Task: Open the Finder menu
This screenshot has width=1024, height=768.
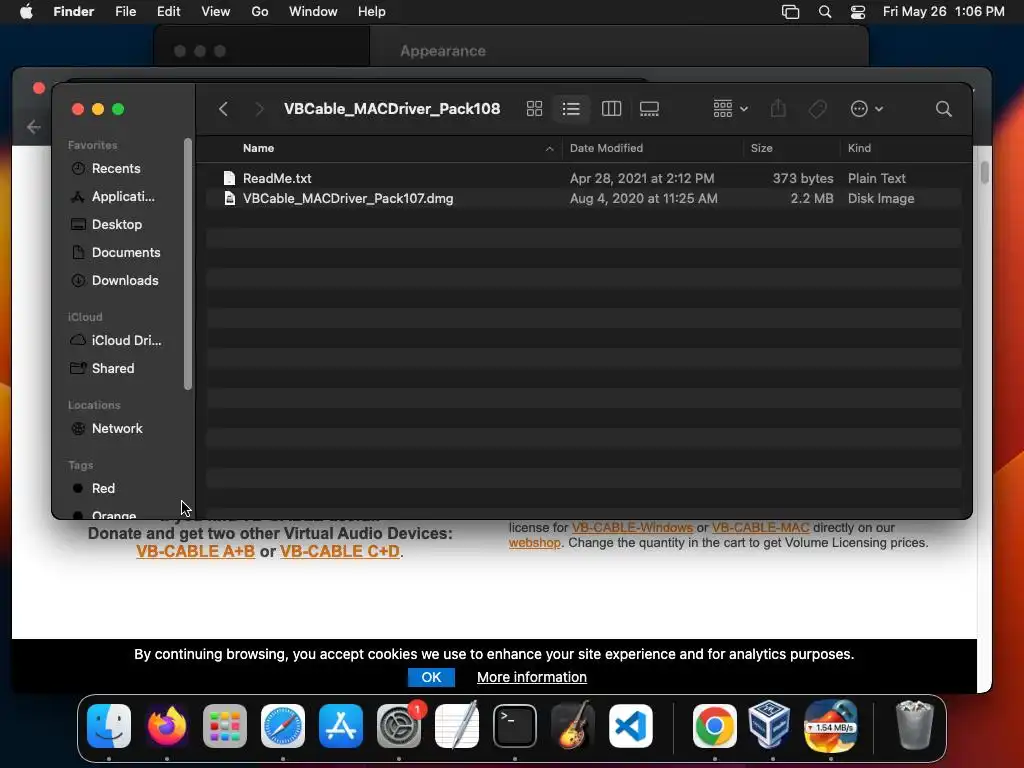Action: pyautogui.click(x=73, y=12)
